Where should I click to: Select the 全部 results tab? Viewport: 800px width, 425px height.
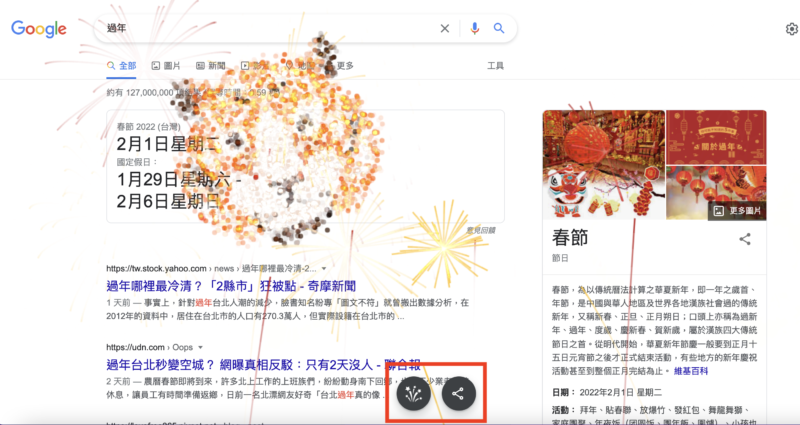click(121, 66)
